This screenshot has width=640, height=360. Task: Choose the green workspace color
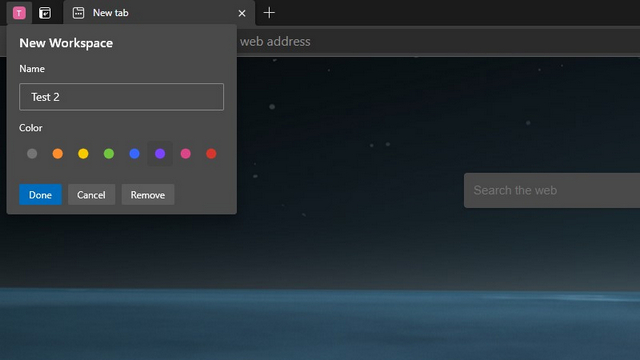coord(109,153)
